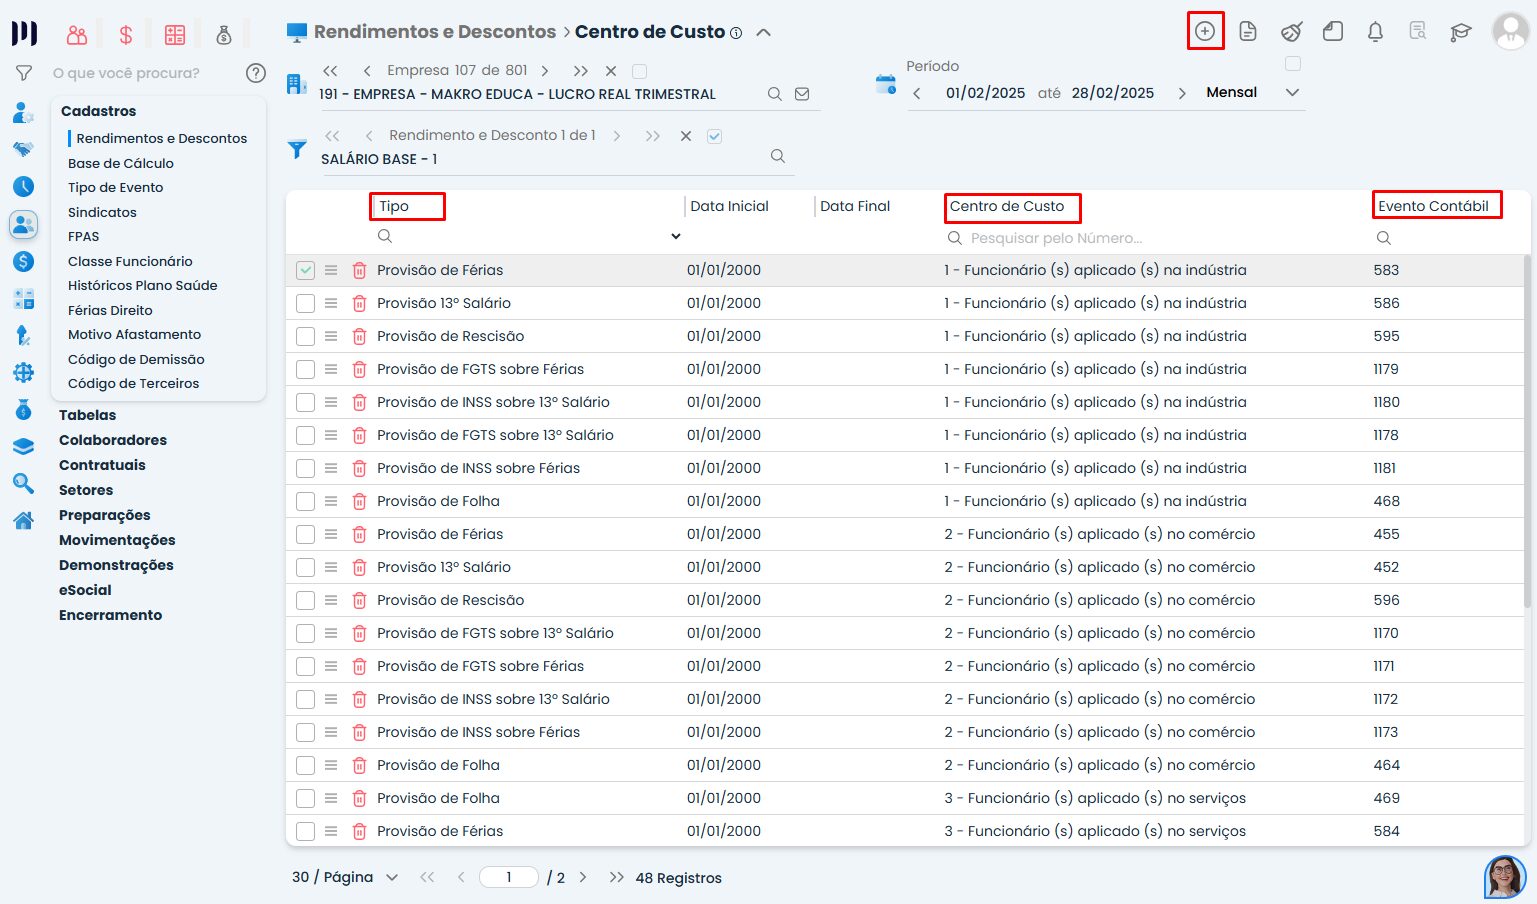Open the 30 / Página size dropdown

392,877
